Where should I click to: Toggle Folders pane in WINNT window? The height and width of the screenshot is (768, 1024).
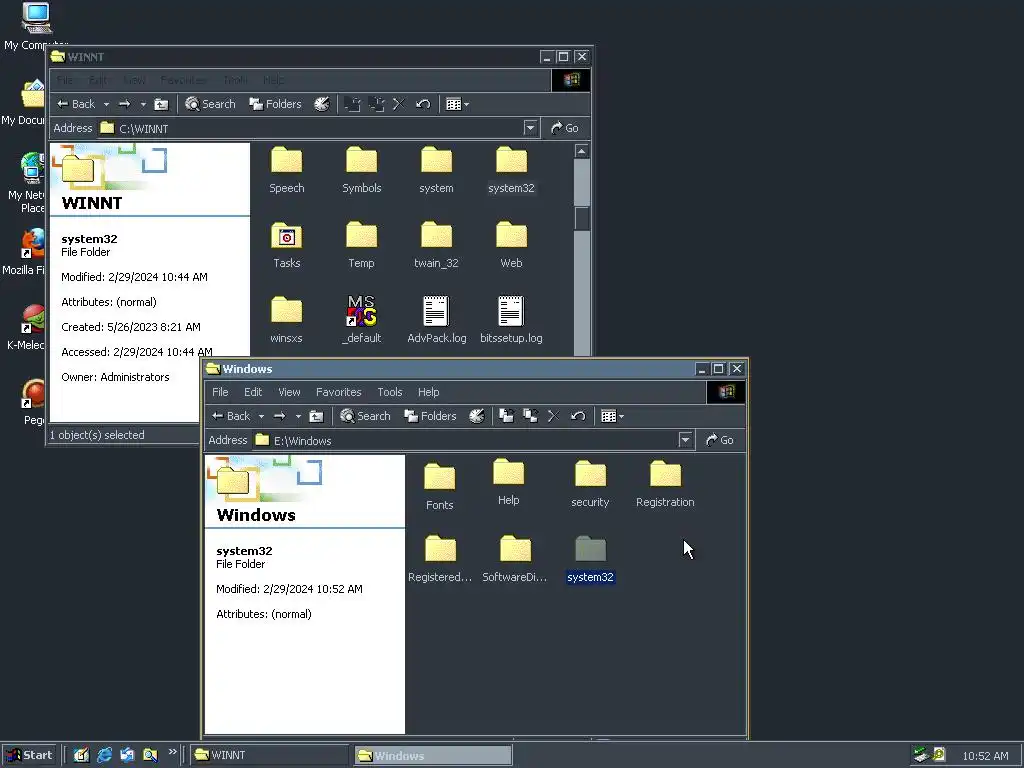coord(276,104)
